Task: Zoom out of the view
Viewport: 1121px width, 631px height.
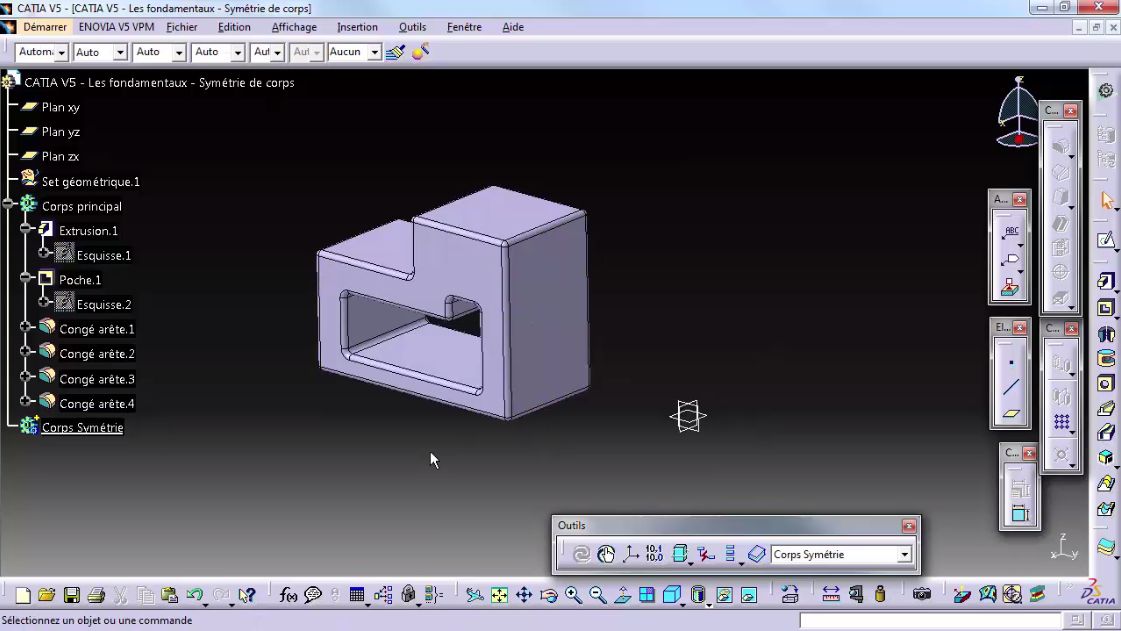Action: click(598, 595)
